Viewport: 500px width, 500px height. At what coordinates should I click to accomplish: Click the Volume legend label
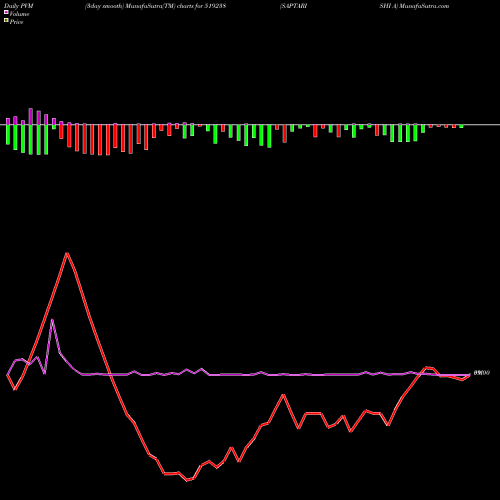point(19,14)
